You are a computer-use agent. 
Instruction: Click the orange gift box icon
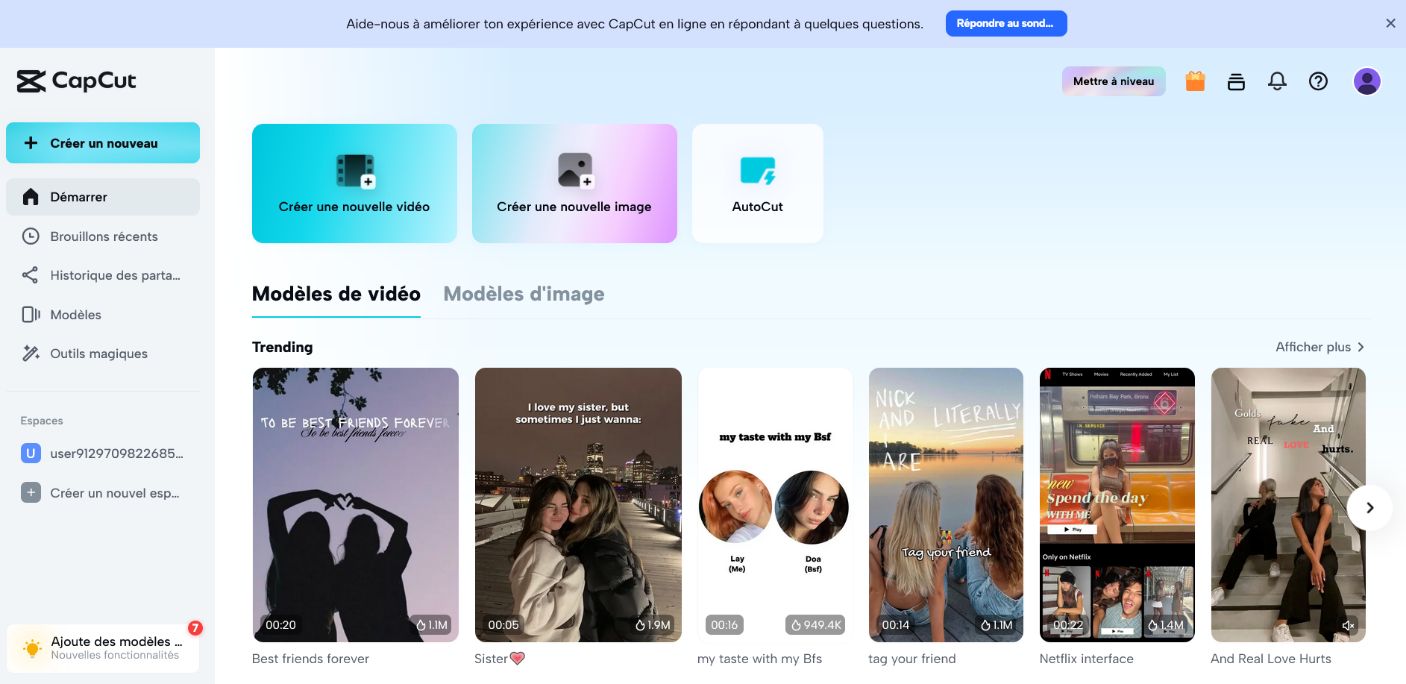pyautogui.click(x=1195, y=81)
